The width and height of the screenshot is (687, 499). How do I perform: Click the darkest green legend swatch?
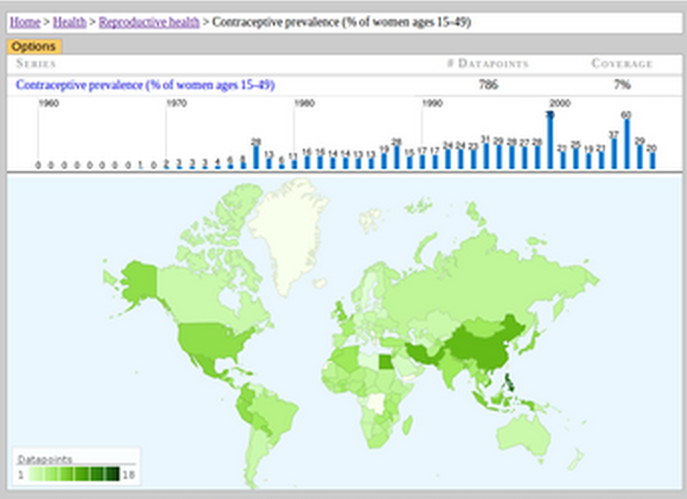[x=113, y=474]
